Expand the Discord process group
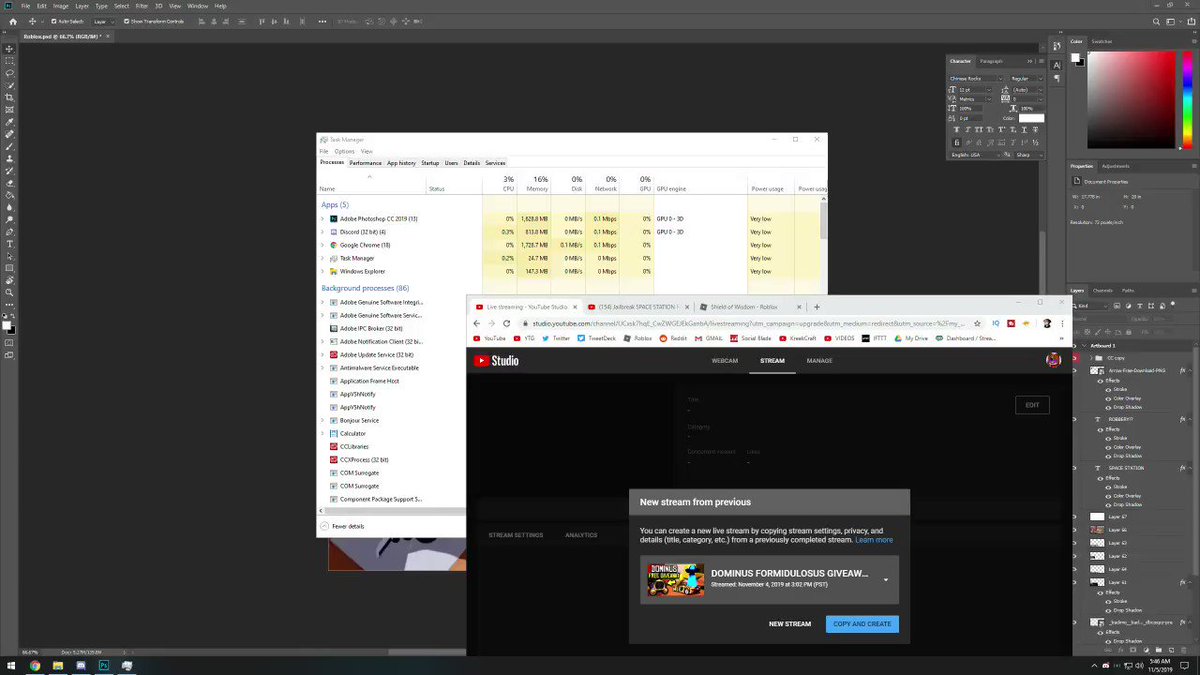The height and width of the screenshot is (675, 1200). 323,232
